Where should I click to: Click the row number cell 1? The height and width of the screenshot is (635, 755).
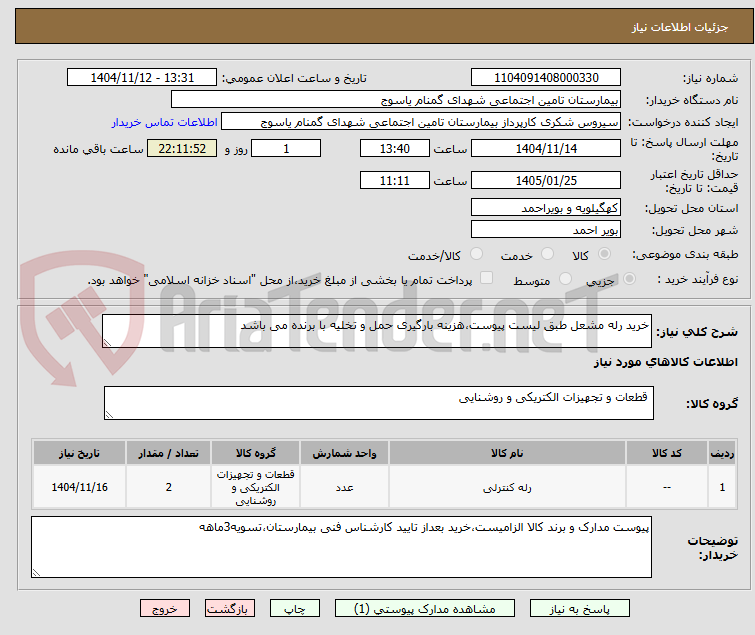pyautogui.click(x=722, y=487)
